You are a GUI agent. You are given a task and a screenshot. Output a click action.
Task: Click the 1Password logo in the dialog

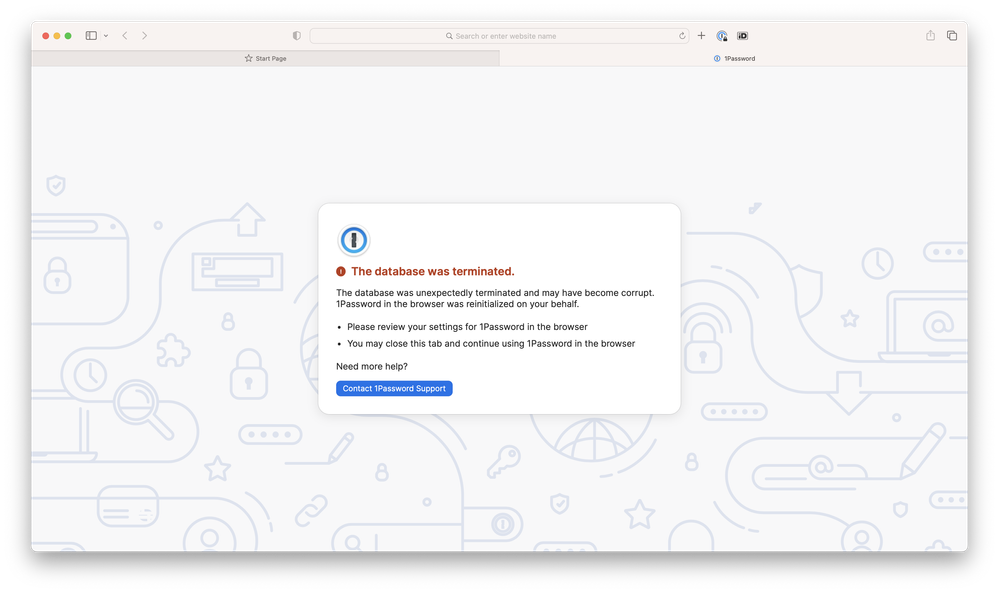click(354, 241)
